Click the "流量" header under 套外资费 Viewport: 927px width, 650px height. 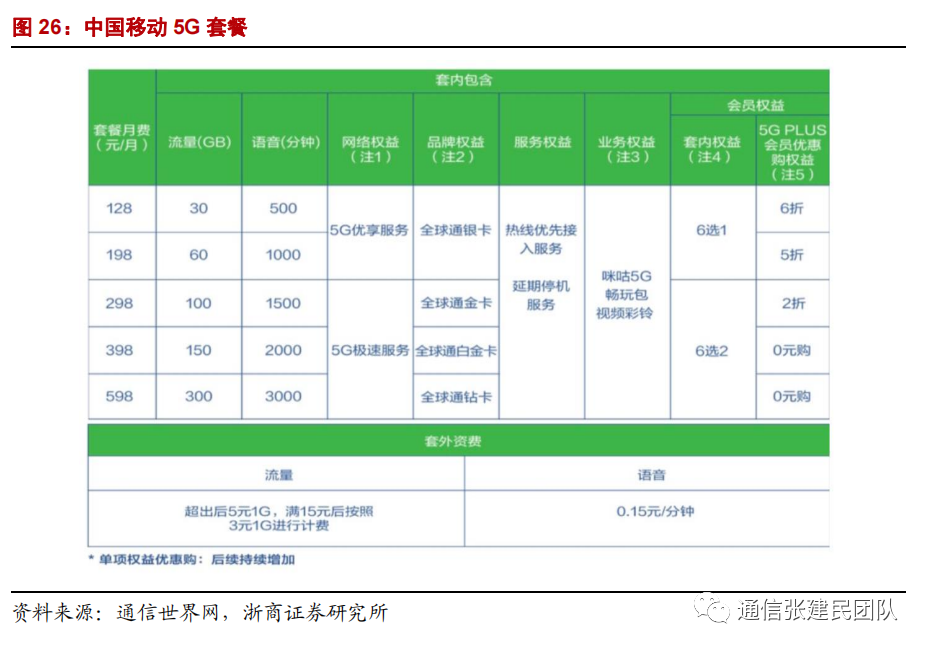(278, 474)
